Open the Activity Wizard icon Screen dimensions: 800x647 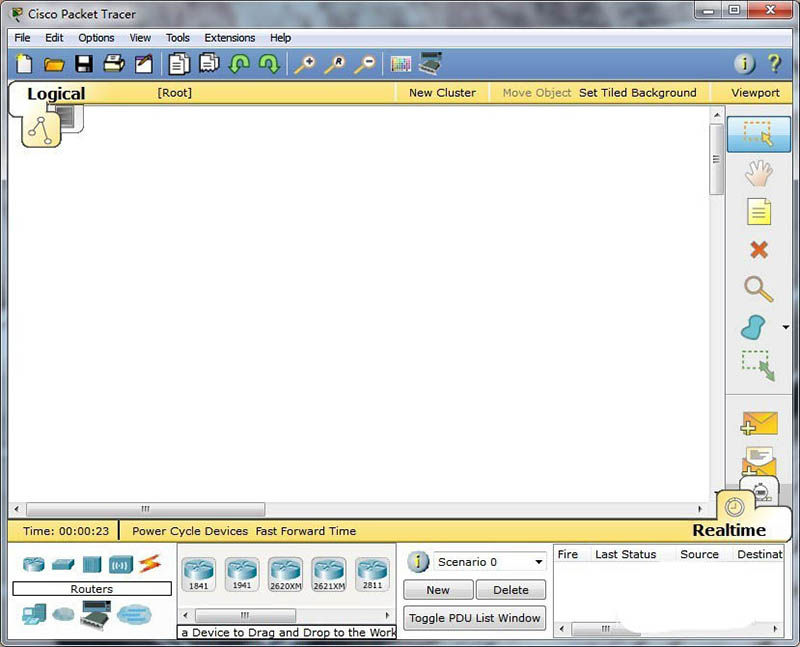[x=144, y=64]
